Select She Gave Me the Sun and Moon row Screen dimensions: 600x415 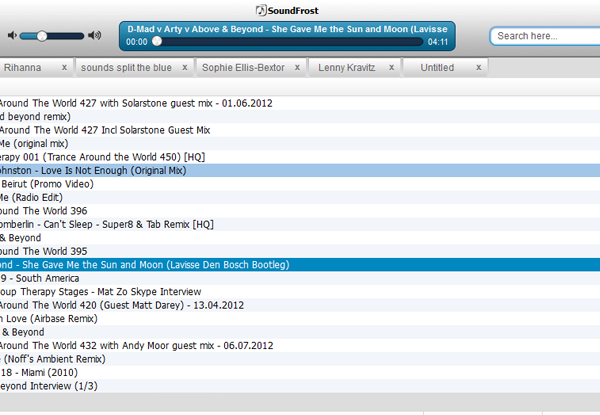pyautogui.click(x=300, y=265)
